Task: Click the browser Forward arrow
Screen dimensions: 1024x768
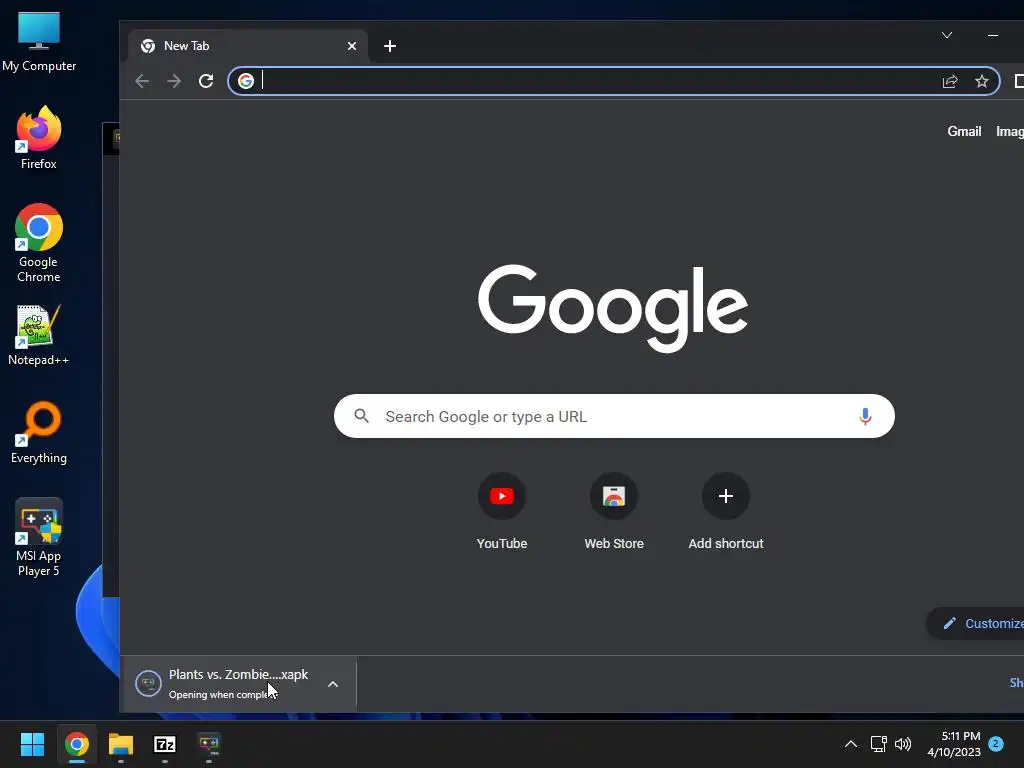Action: point(174,81)
